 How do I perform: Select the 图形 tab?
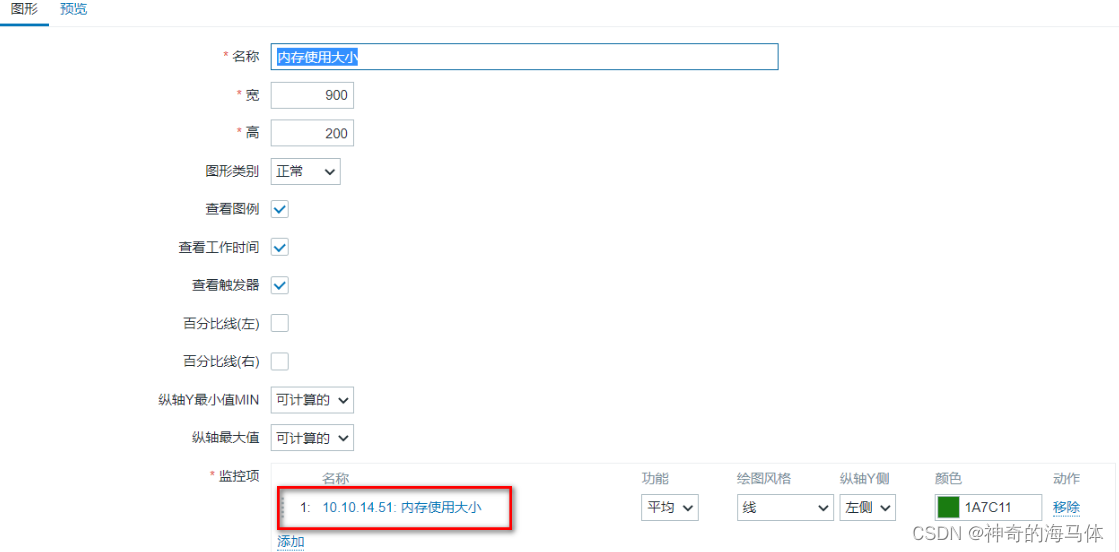pyautogui.click(x=24, y=11)
